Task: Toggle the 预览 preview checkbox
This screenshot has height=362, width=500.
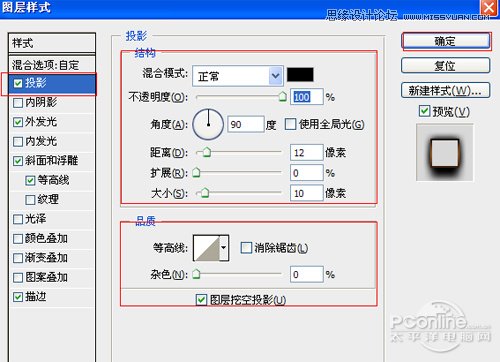Action: 424,111
